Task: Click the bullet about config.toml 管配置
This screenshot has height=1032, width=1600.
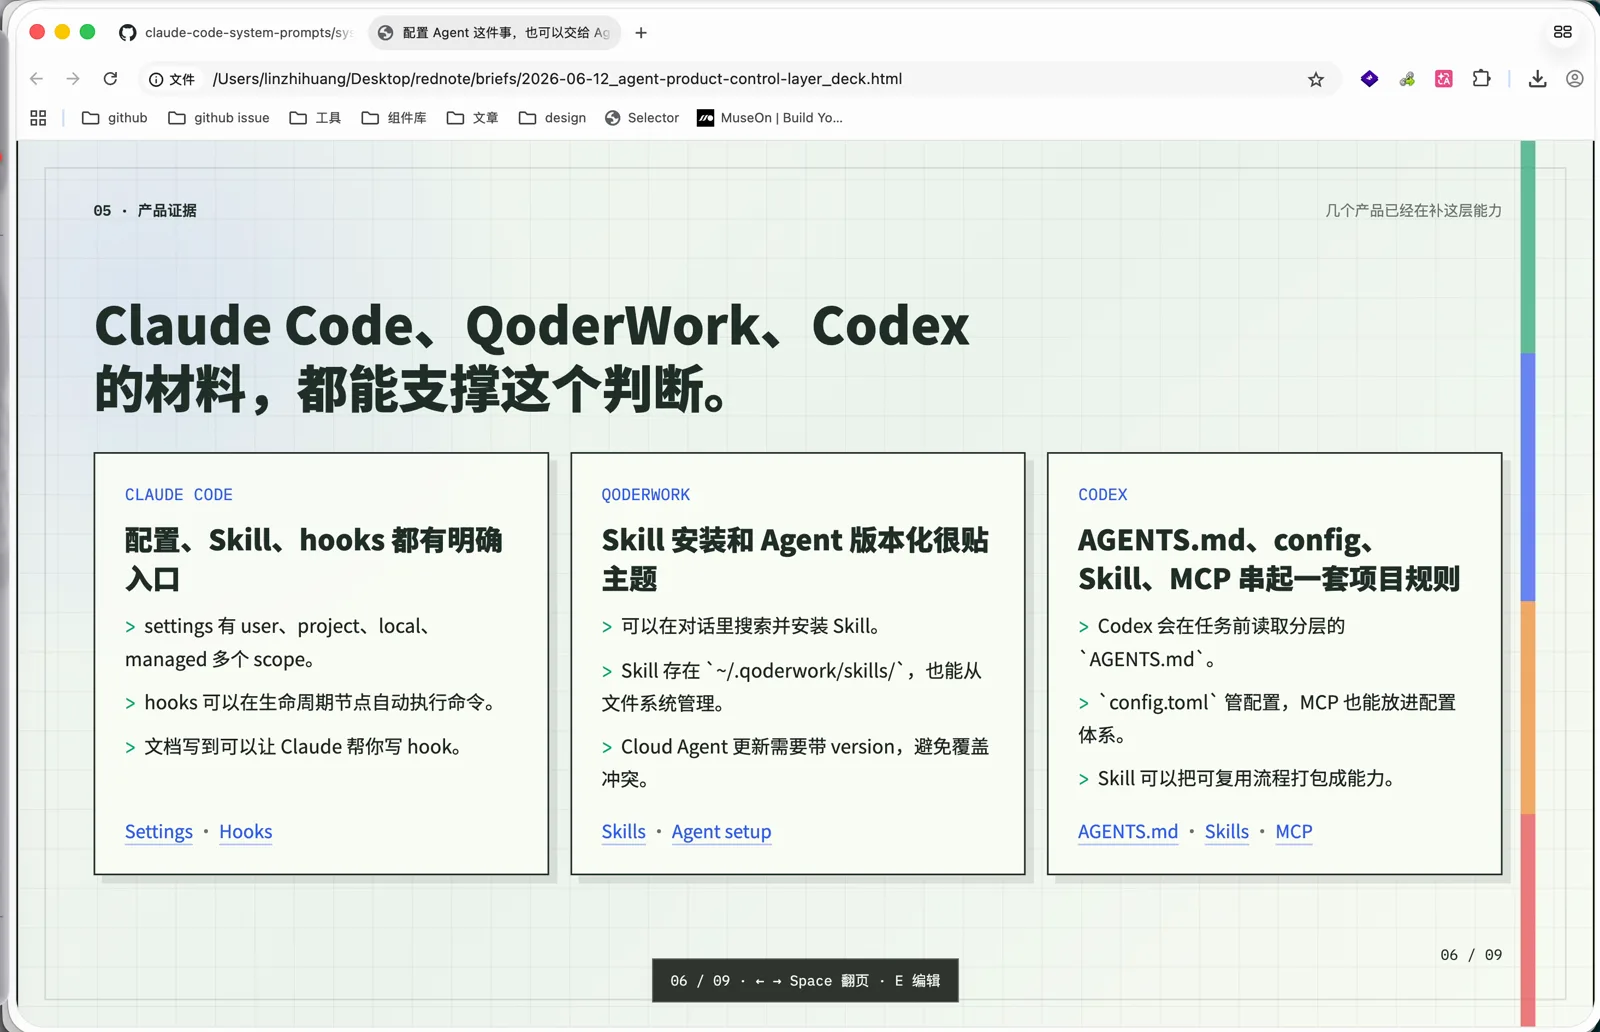Action: [x=1267, y=718]
